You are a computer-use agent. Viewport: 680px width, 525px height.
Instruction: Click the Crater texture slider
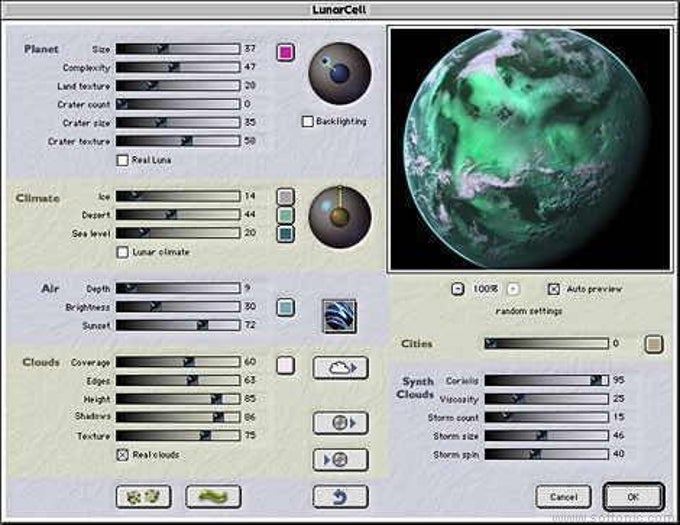(x=178, y=141)
